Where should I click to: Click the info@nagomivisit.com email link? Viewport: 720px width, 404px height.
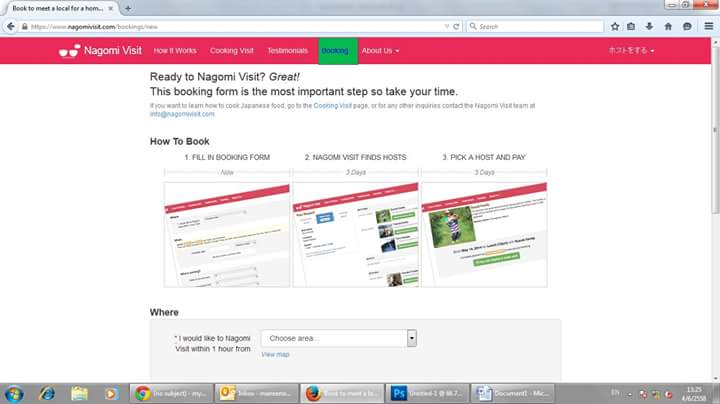click(x=182, y=114)
